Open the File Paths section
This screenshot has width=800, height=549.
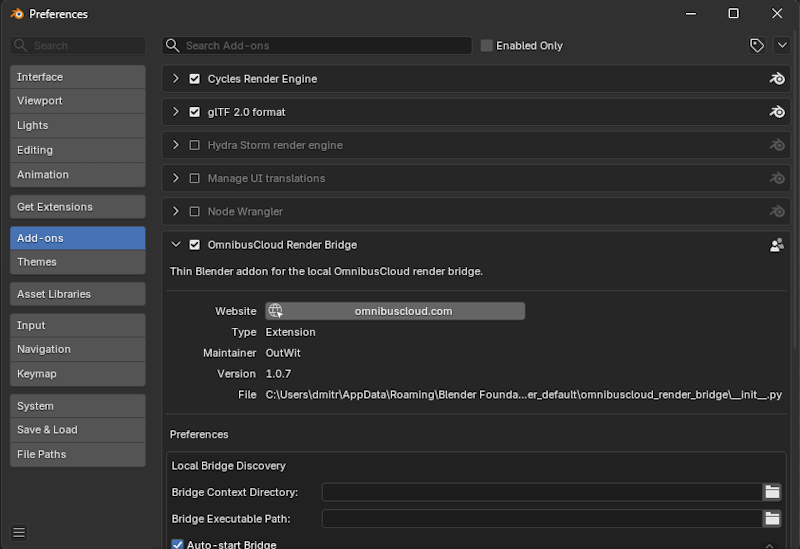coord(78,455)
